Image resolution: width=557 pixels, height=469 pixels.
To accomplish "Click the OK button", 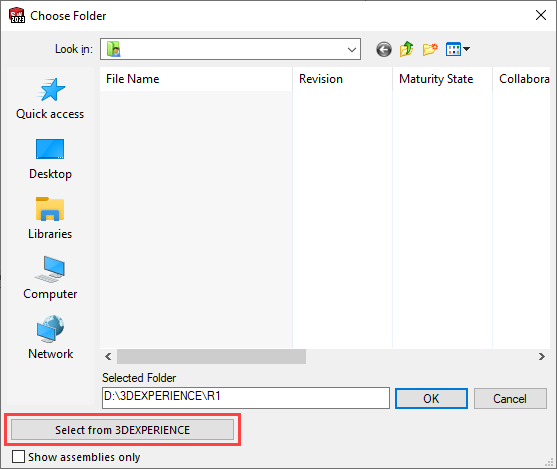I will point(431,398).
